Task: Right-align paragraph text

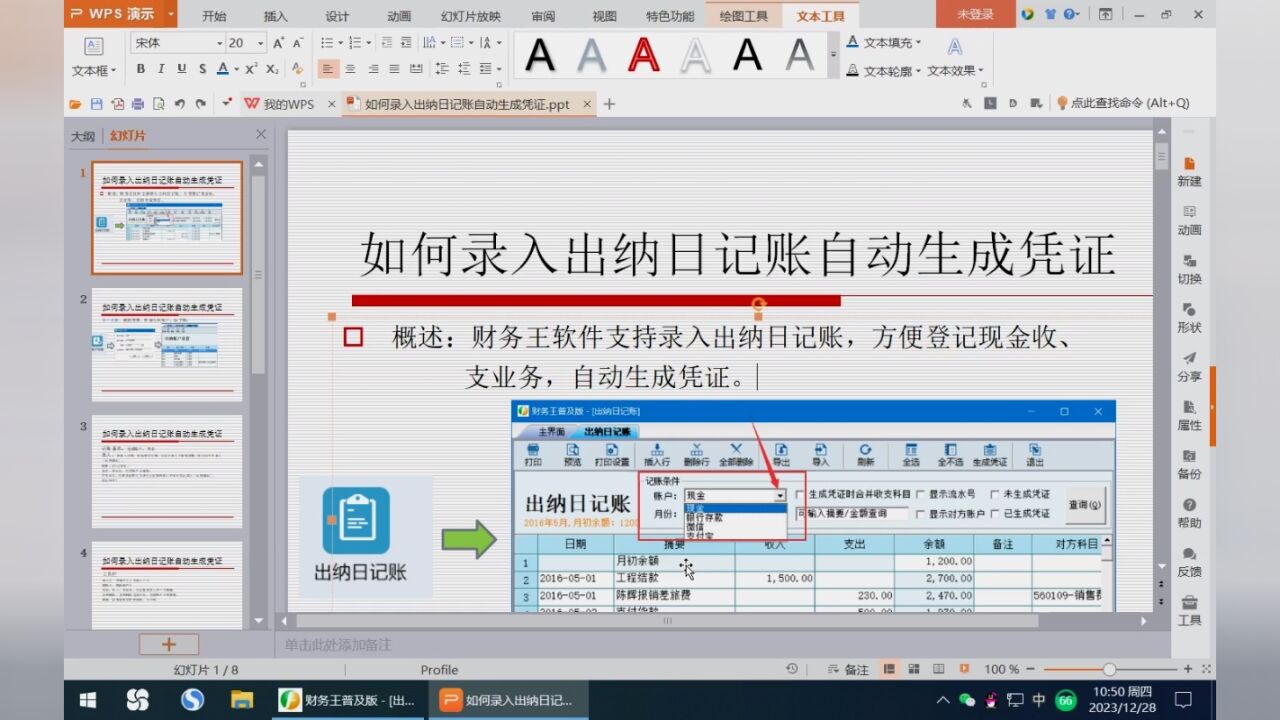Action: coord(372,69)
